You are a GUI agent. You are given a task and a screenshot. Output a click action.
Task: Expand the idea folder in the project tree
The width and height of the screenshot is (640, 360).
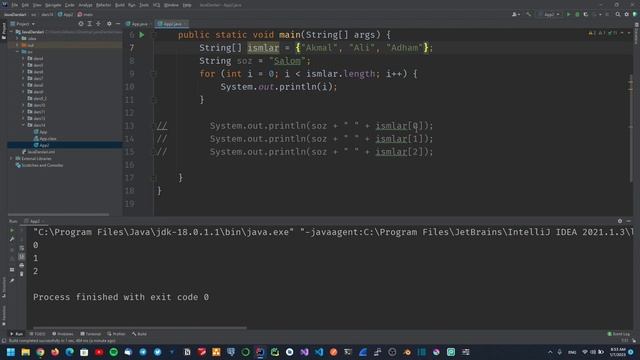[x=17, y=38]
